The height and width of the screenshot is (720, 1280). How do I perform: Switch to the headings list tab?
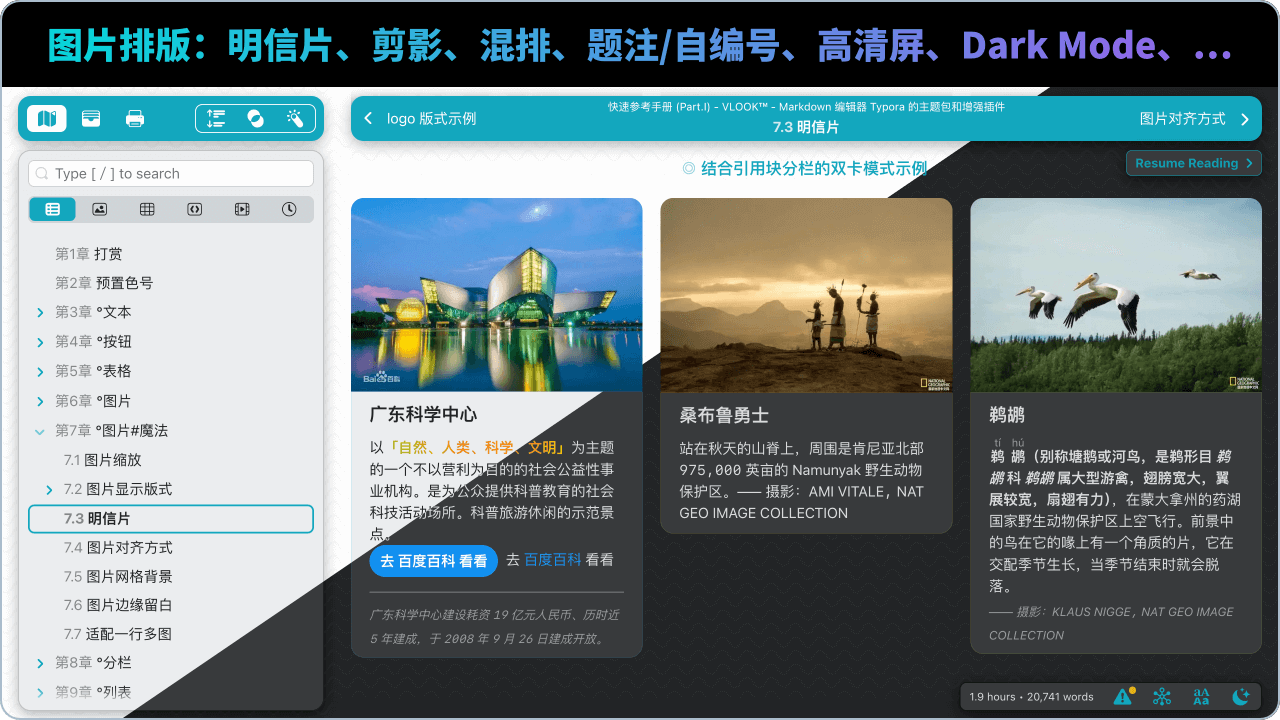(52, 209)
